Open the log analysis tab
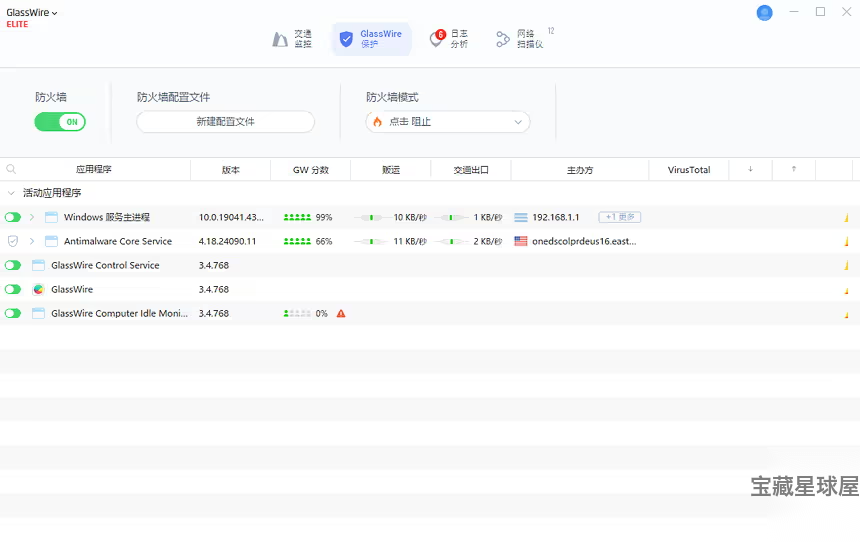The width and height of the screenshot is (860, 542). coord(449,39)
